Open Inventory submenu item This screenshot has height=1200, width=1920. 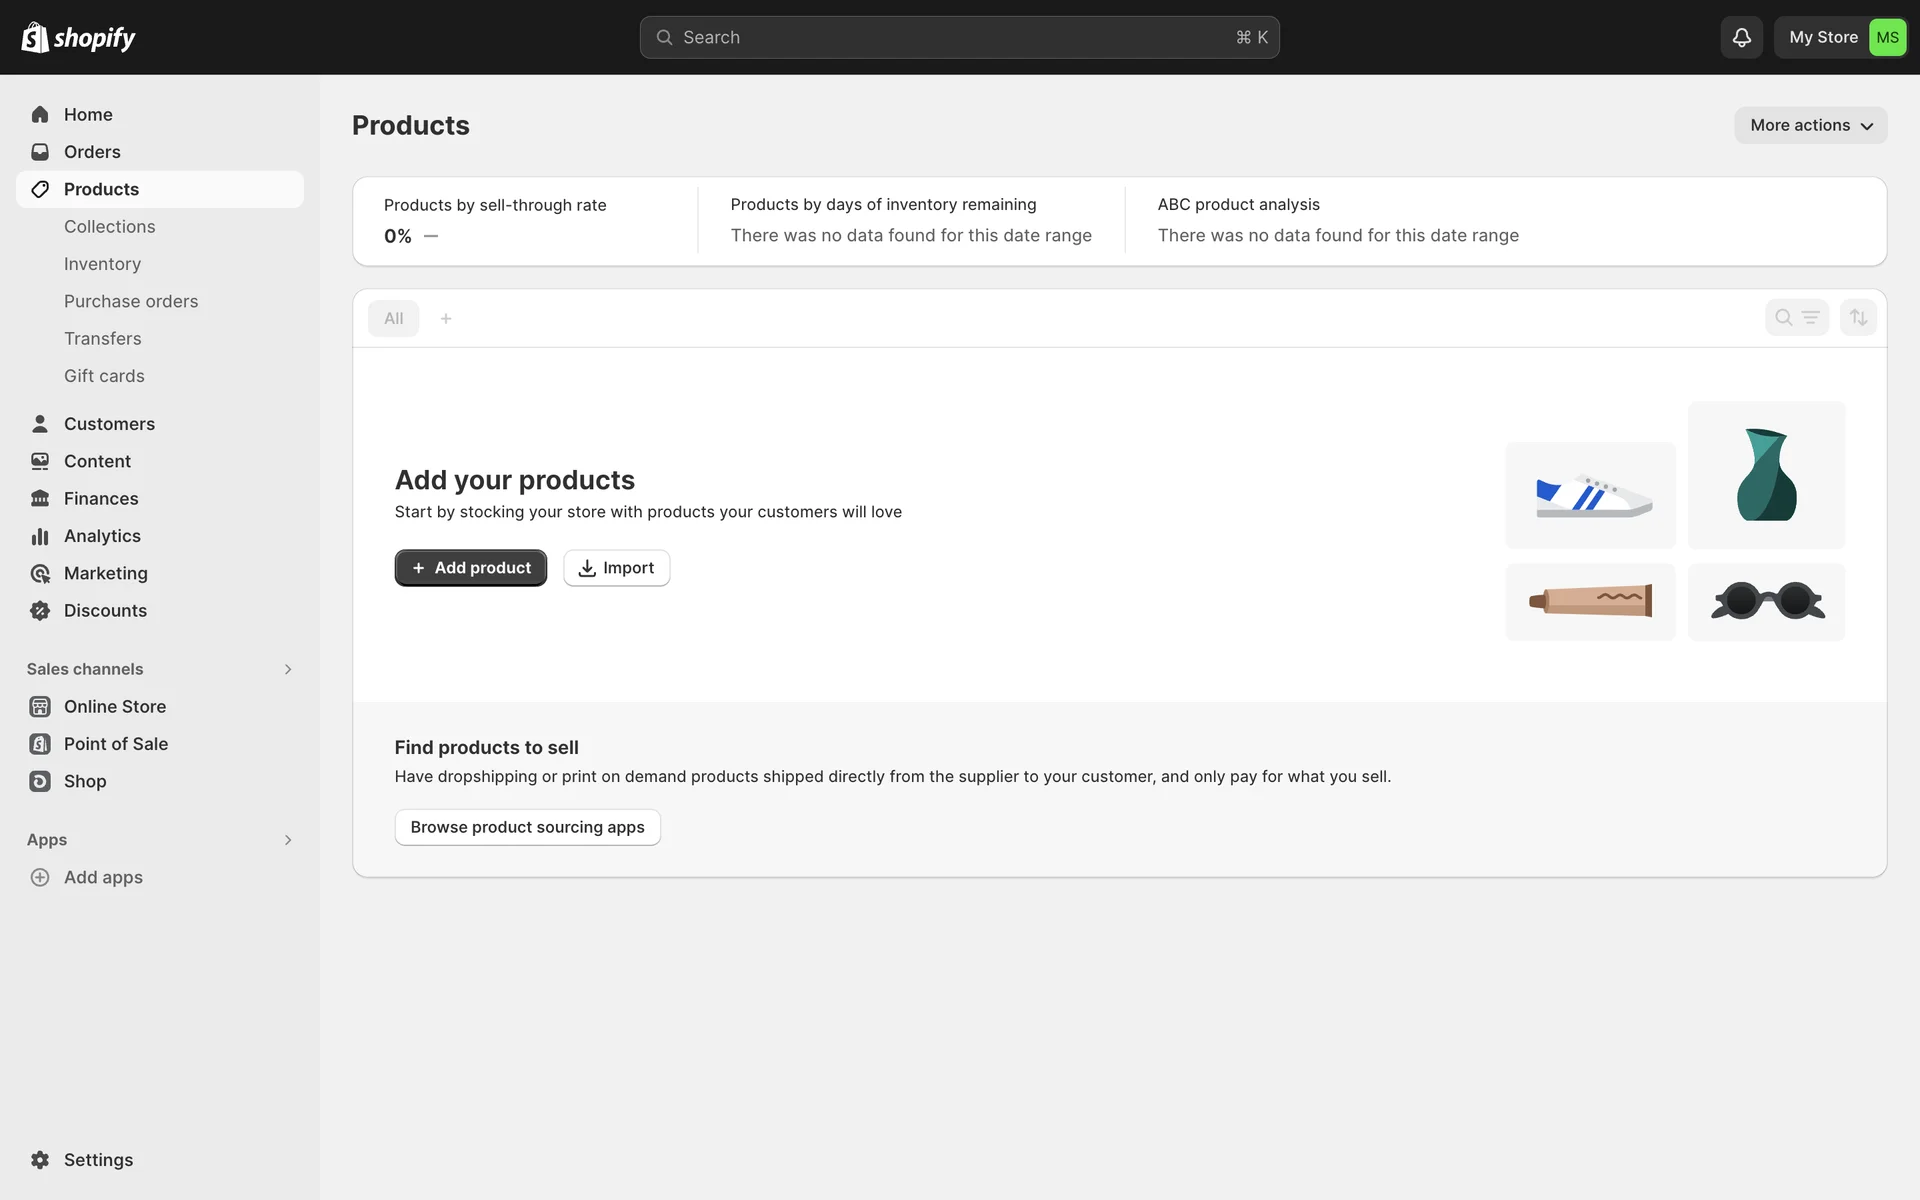tap(102, 264)
